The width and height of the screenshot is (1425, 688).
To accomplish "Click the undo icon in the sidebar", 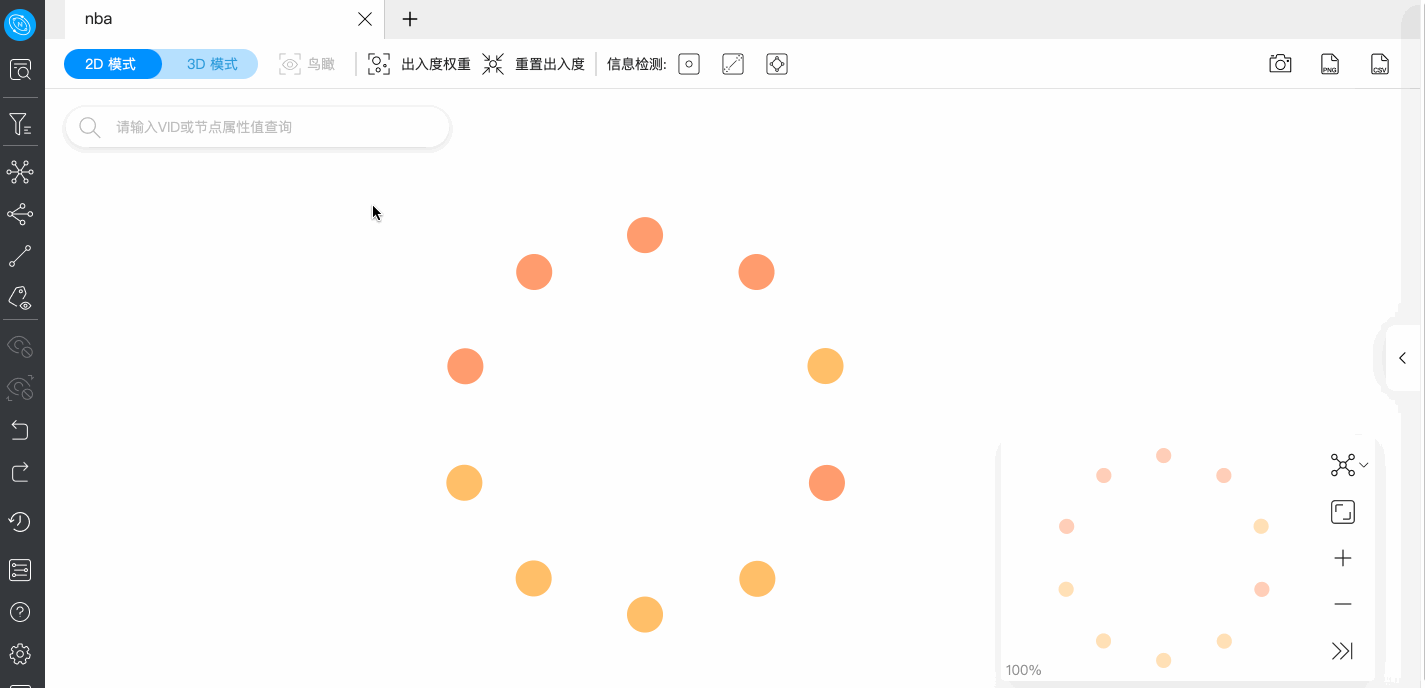I will coord(20,430).
